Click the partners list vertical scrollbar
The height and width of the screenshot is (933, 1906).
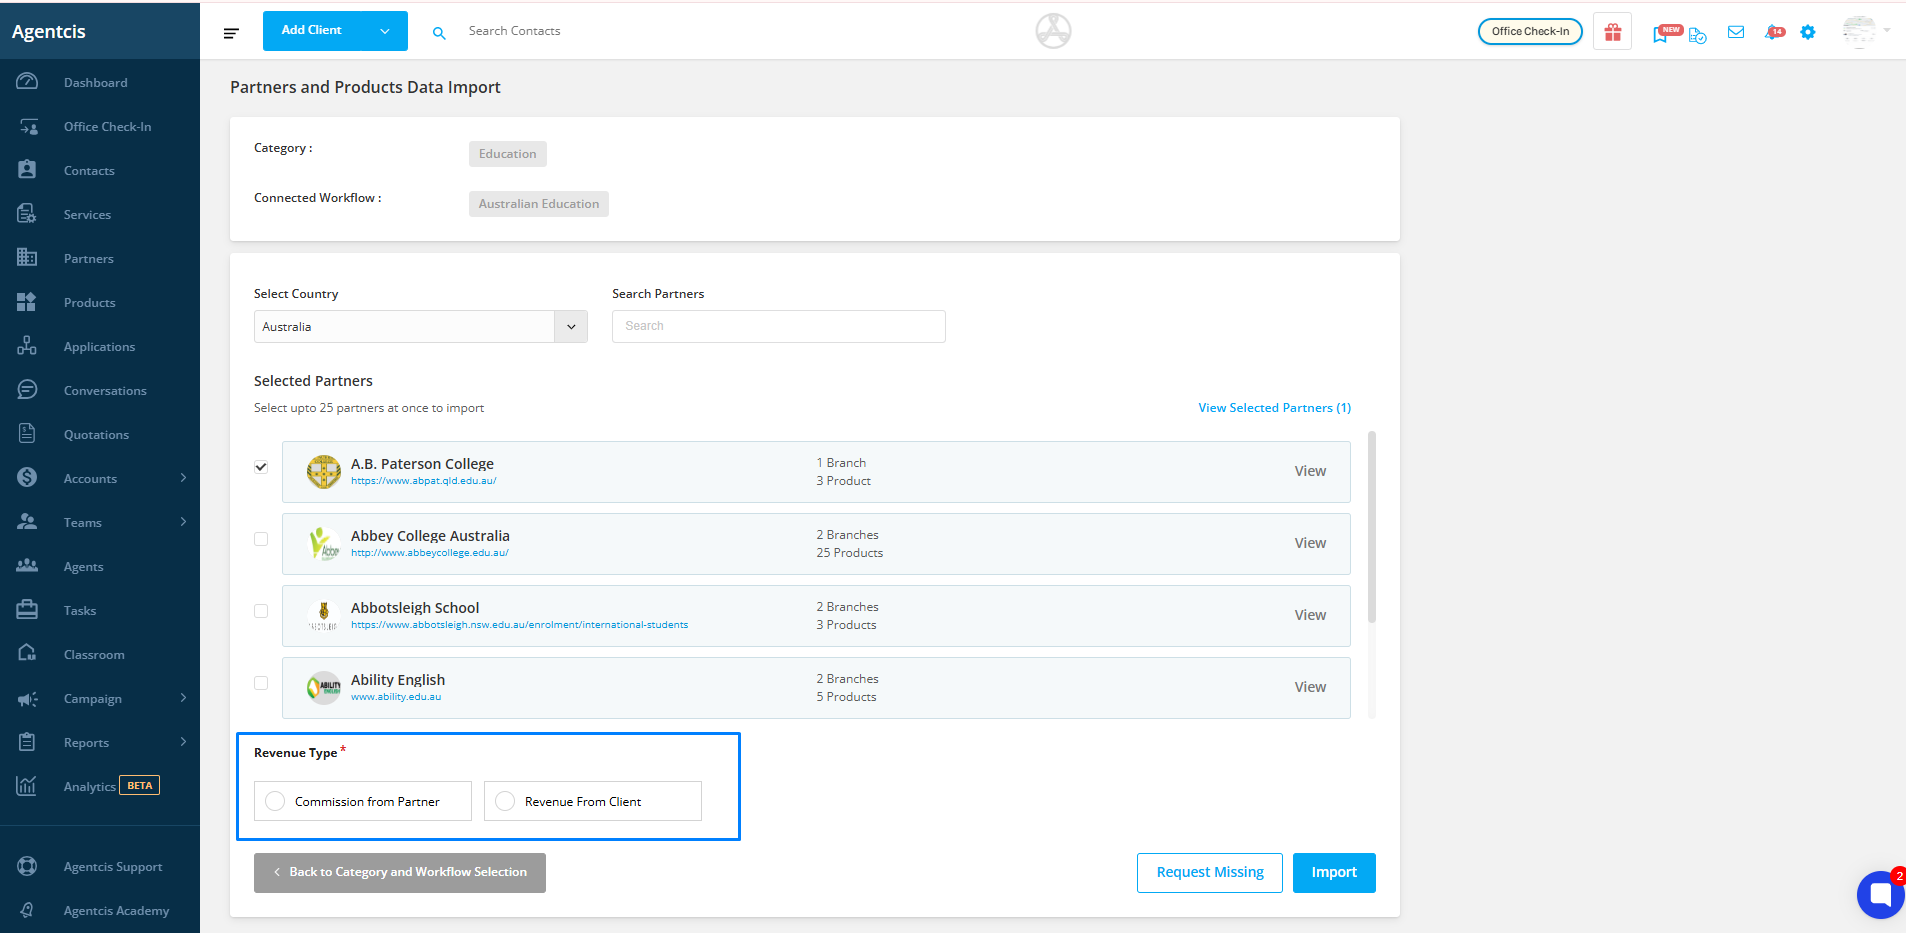pyautogui.click(x=1372, y=527)
